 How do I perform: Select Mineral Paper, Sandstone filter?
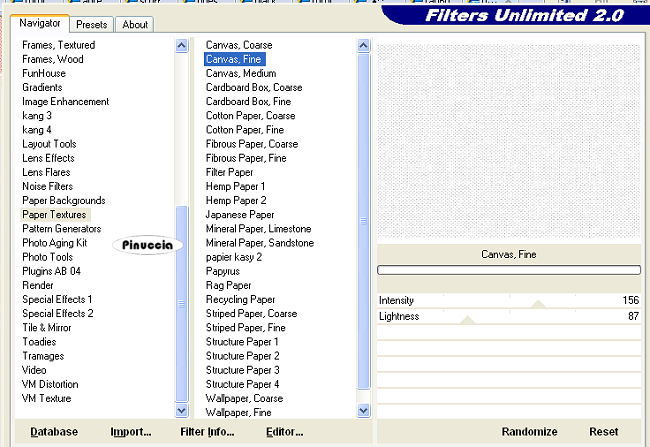point(260,243)
